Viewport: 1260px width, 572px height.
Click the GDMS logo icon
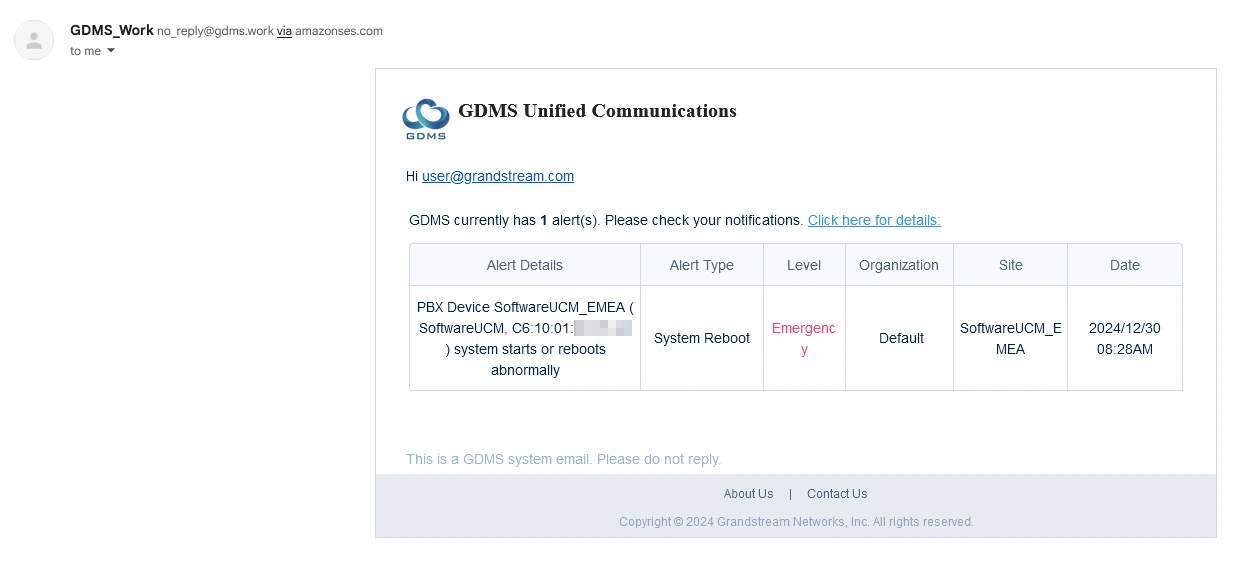(x=426, y=120)
